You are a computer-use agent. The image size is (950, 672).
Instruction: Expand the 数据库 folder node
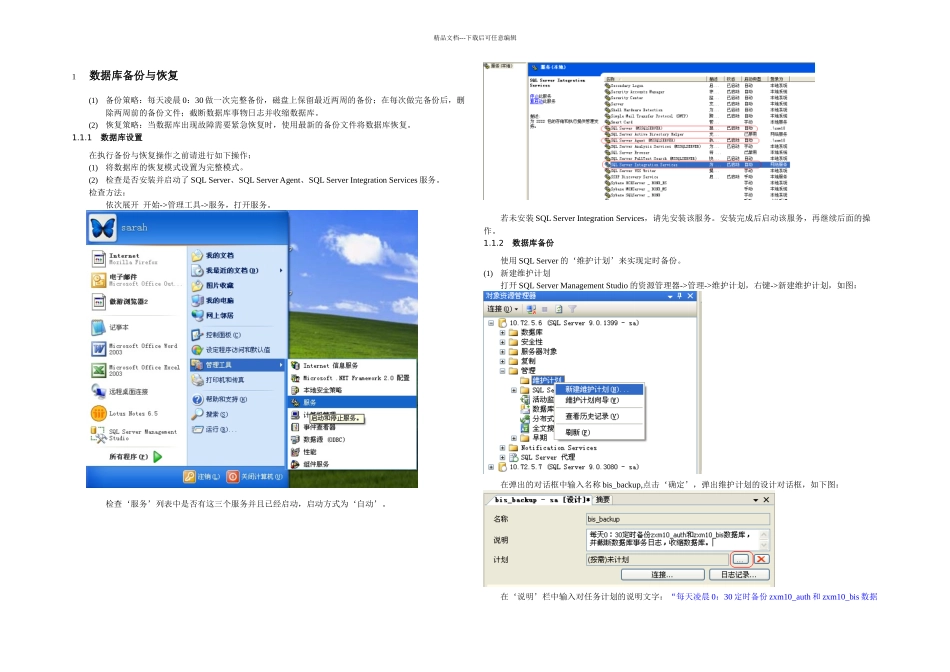[x=502, y=333]
